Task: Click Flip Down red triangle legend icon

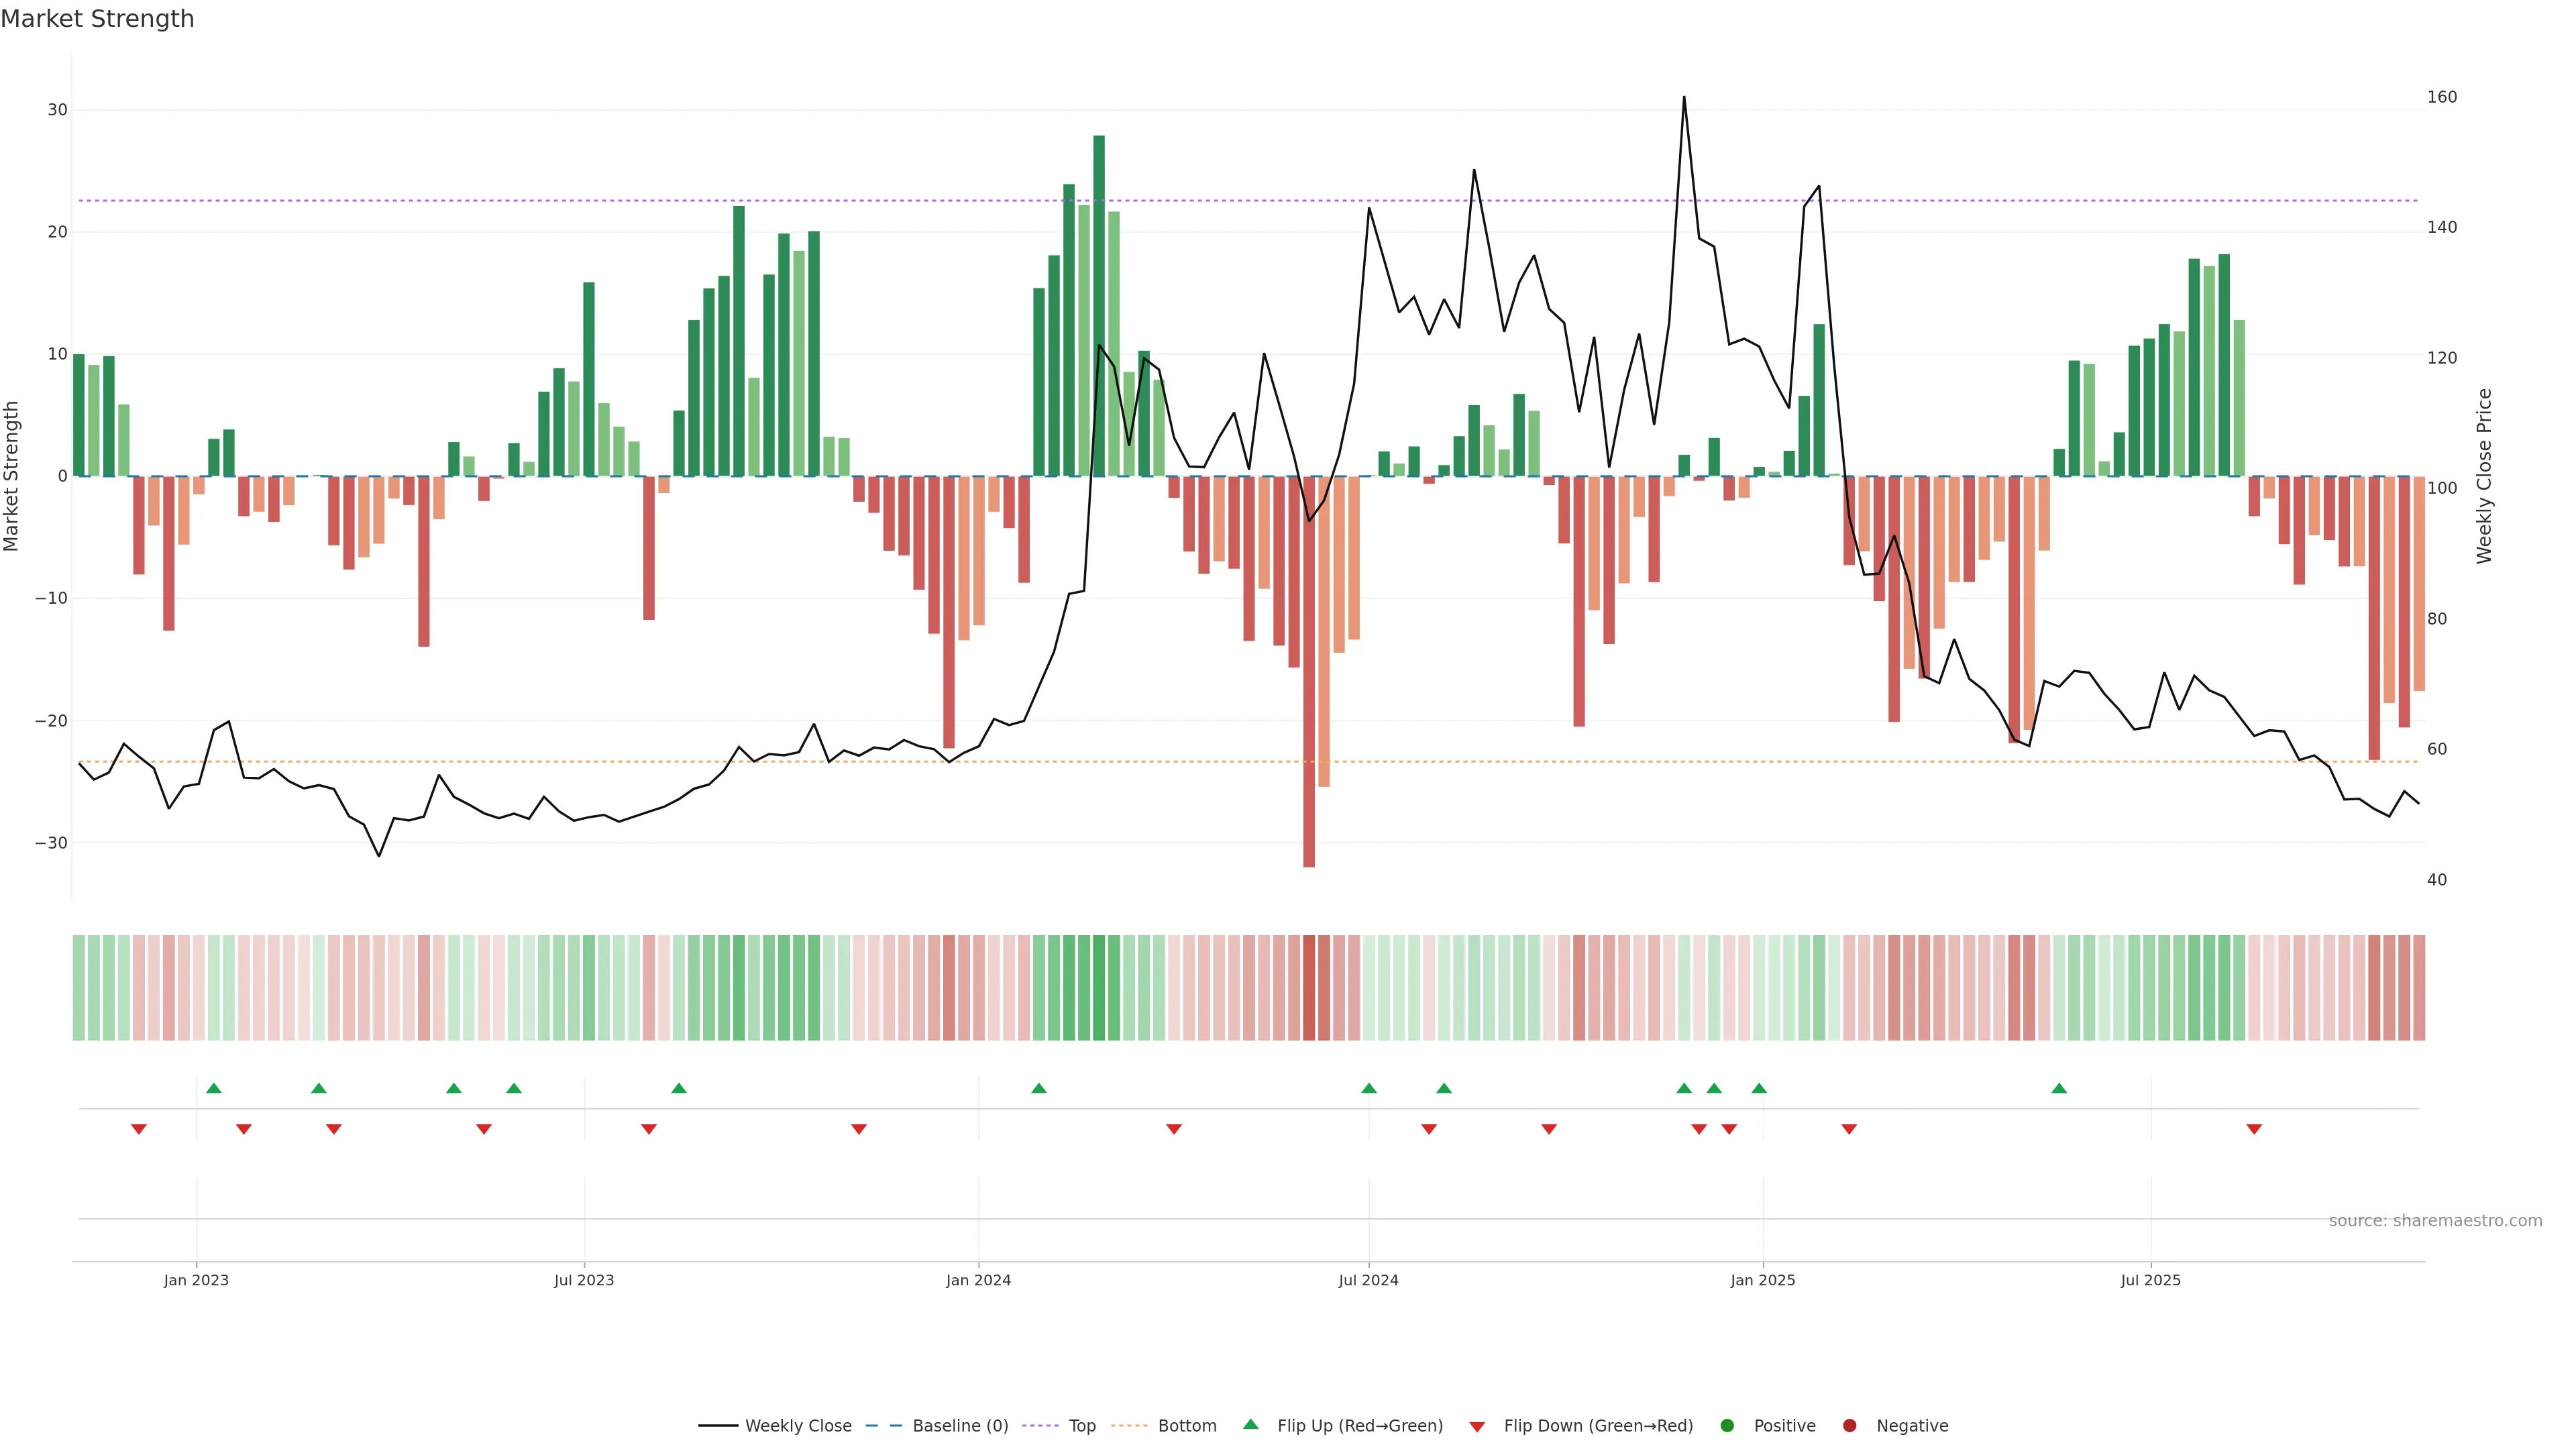Action: pyautogui.click(x=1477, y=1427)
